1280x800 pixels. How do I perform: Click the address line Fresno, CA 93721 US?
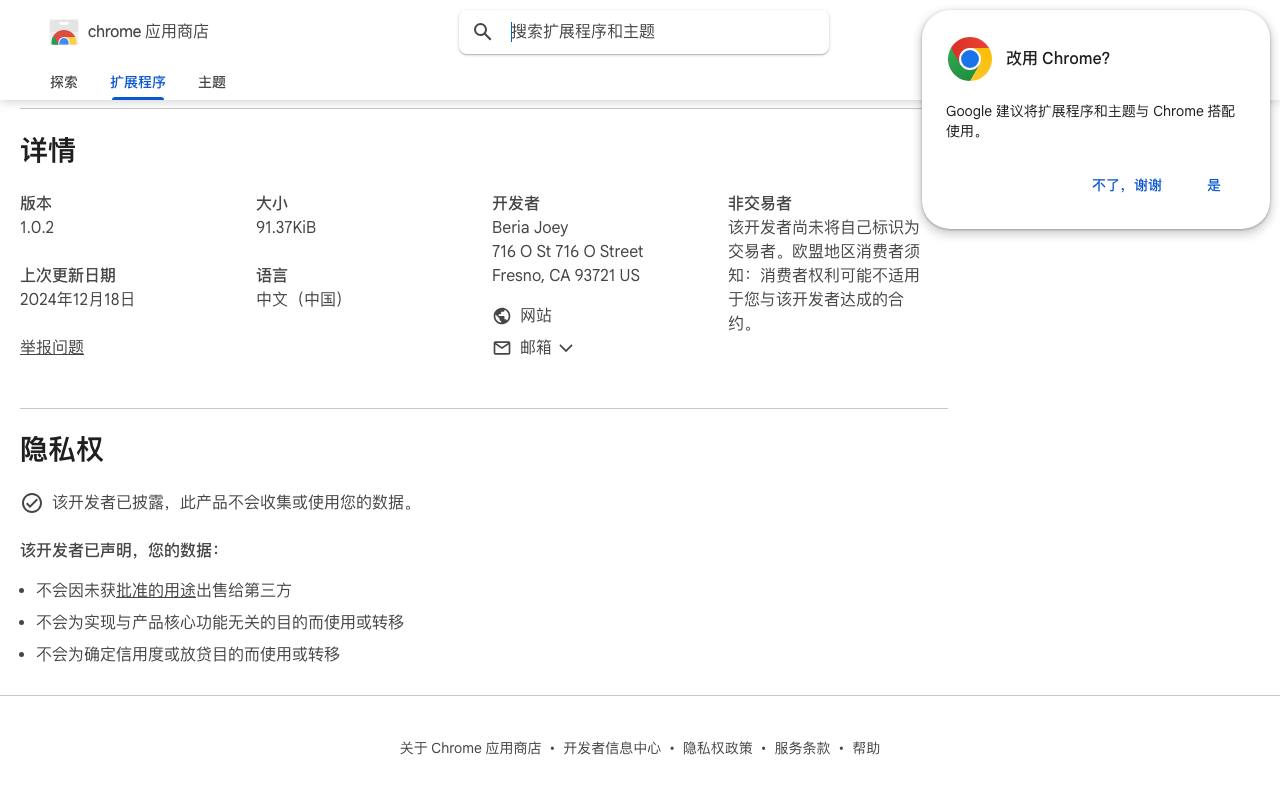pyautogui.click(x=566, y=276)
